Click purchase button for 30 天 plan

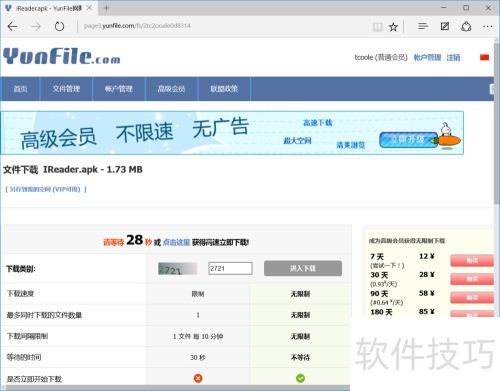[x=472, y=279]
